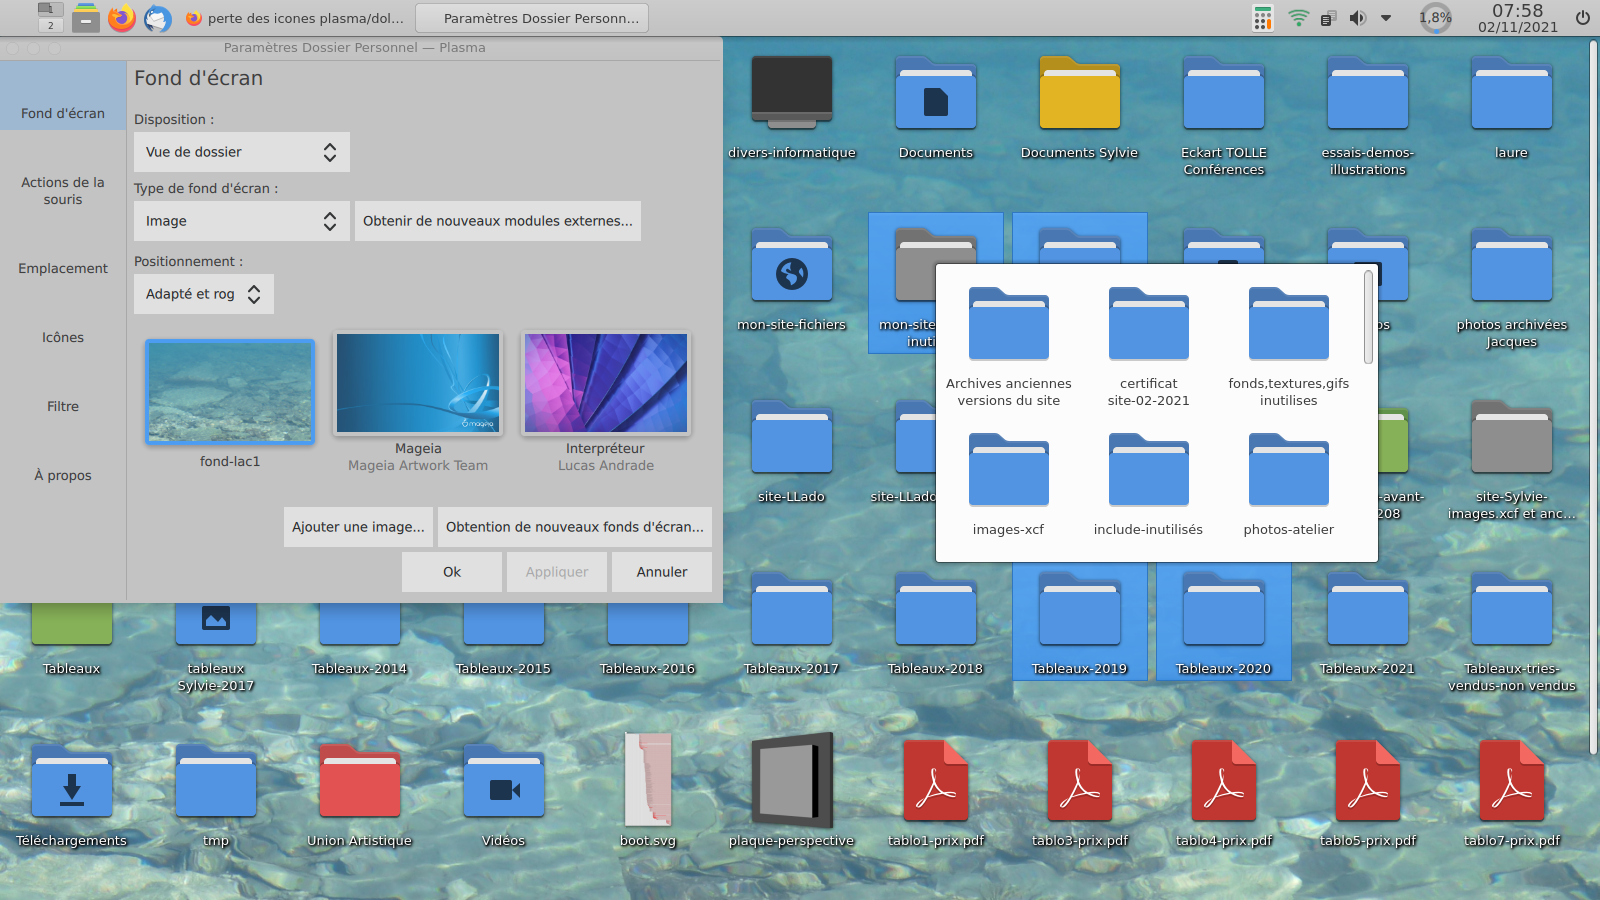The width and height of the screenshot is (1600, 900).
Task: Open the red Union Artistique folder
Action: [x=360, y=781]
